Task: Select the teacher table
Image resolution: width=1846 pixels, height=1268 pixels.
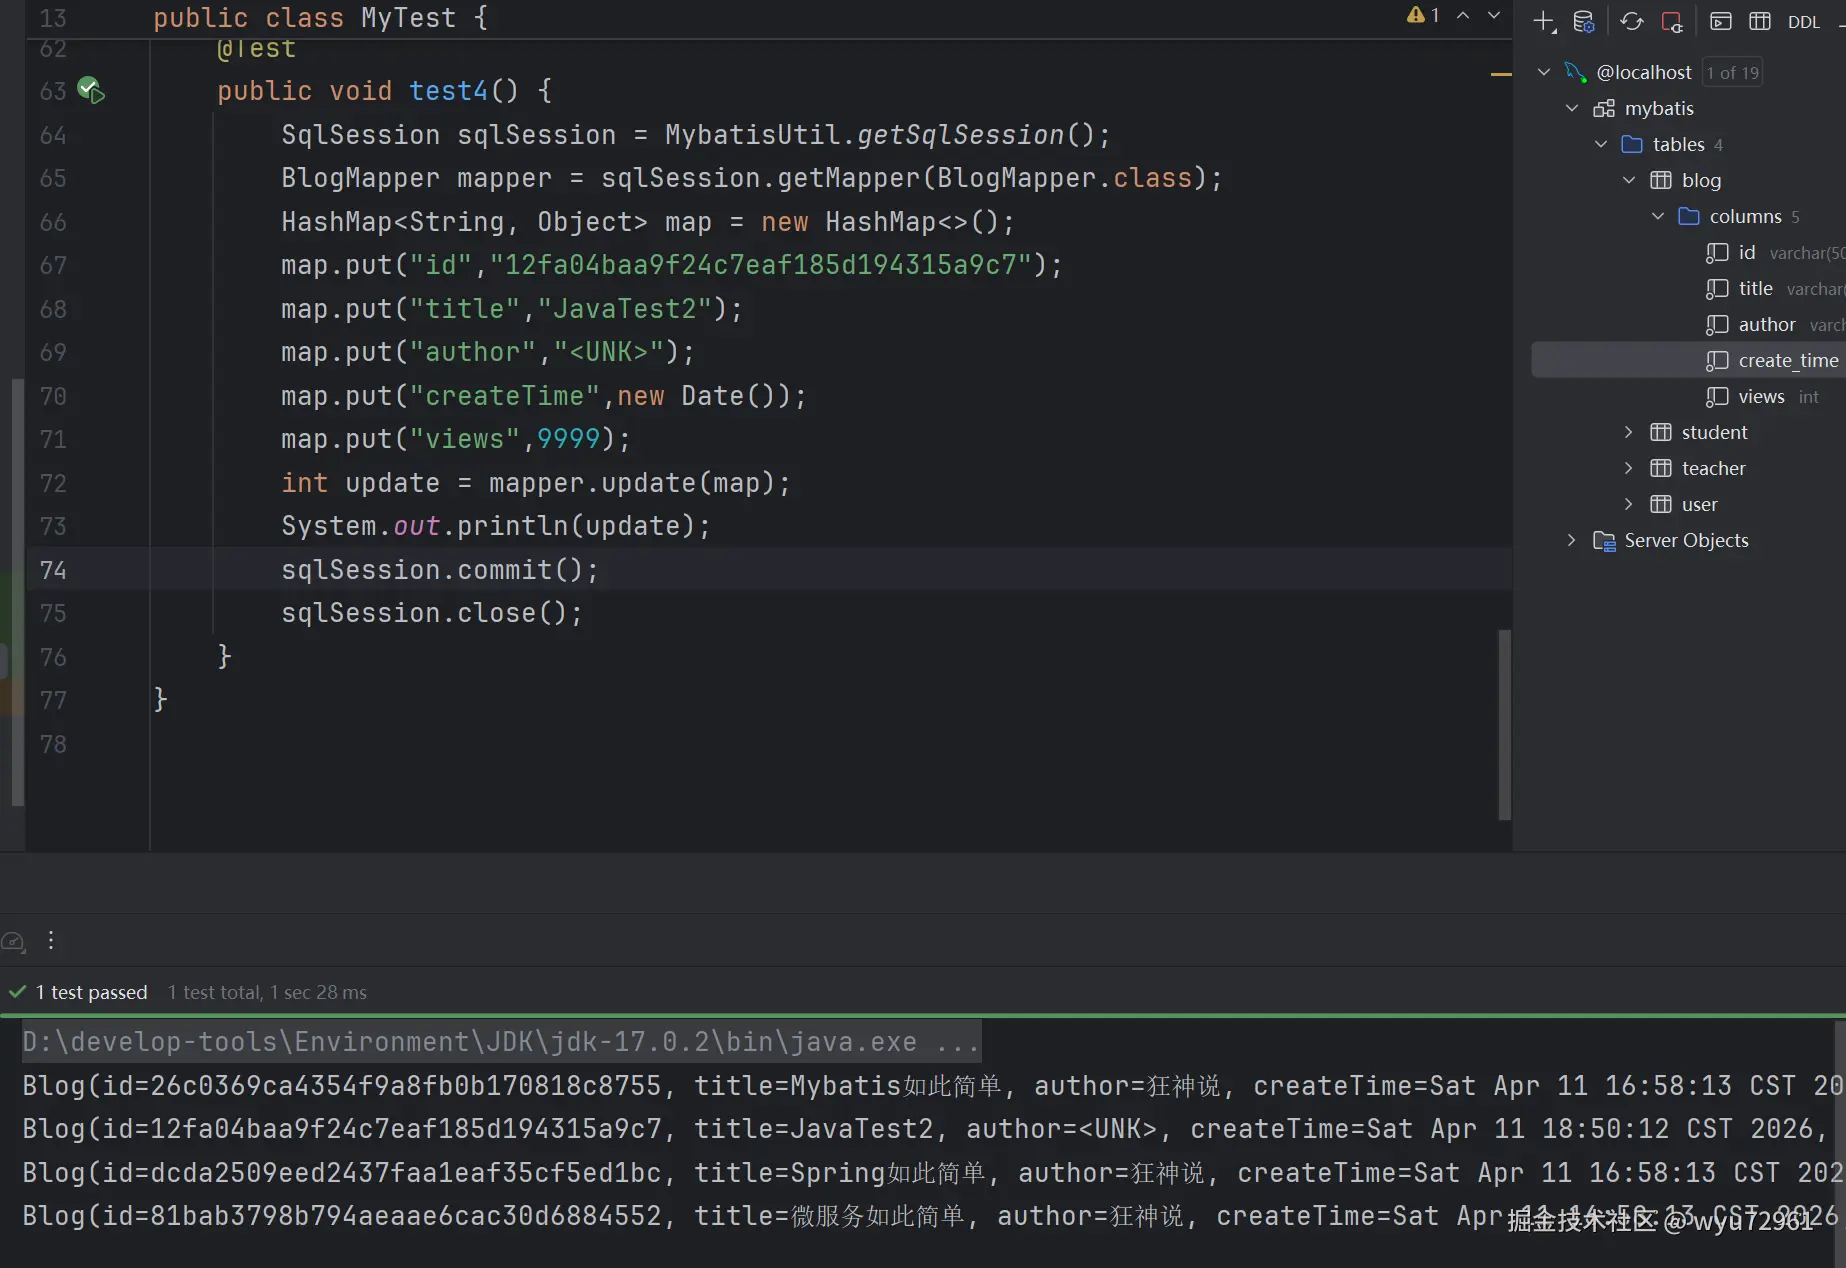Action: point(1713,468)
